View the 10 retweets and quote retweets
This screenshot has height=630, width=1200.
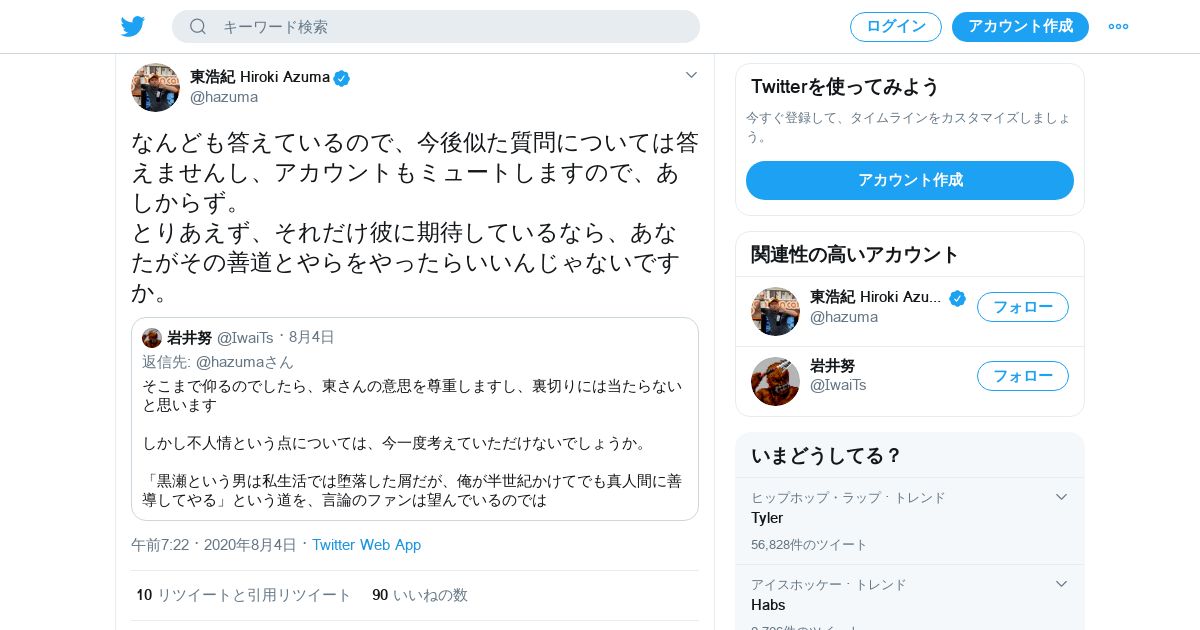(x=244, y=595)
